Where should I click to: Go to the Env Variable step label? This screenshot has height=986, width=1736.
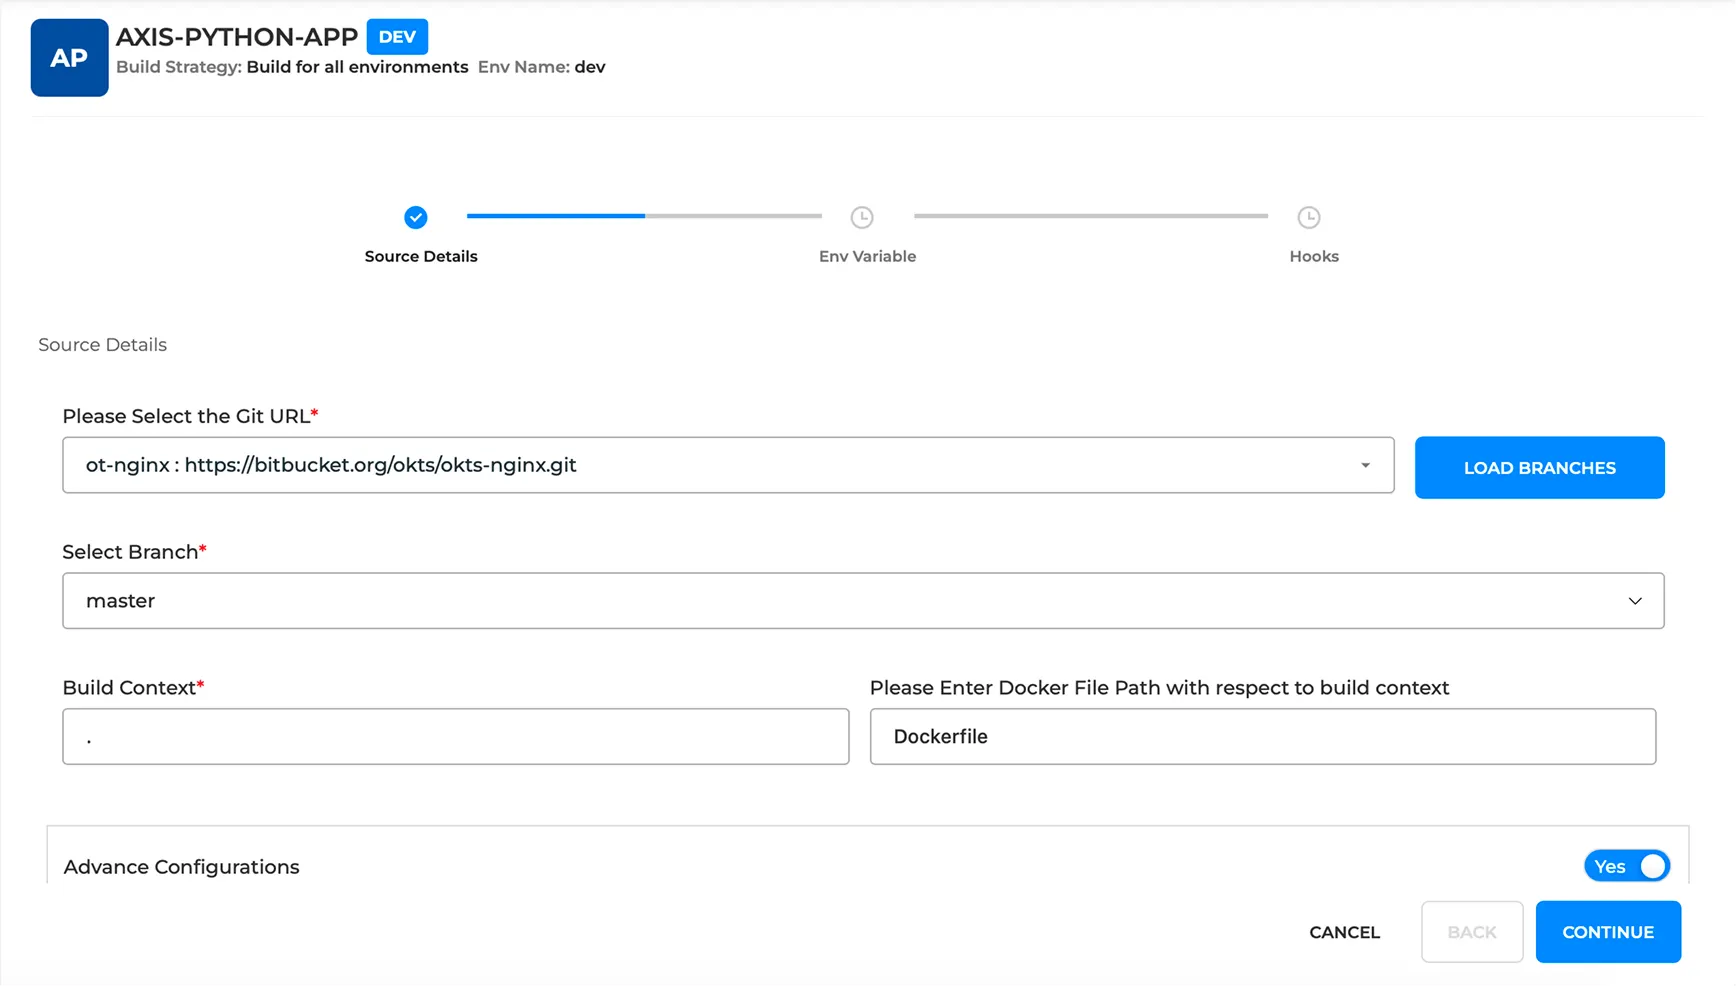click(x=867, y=256)
